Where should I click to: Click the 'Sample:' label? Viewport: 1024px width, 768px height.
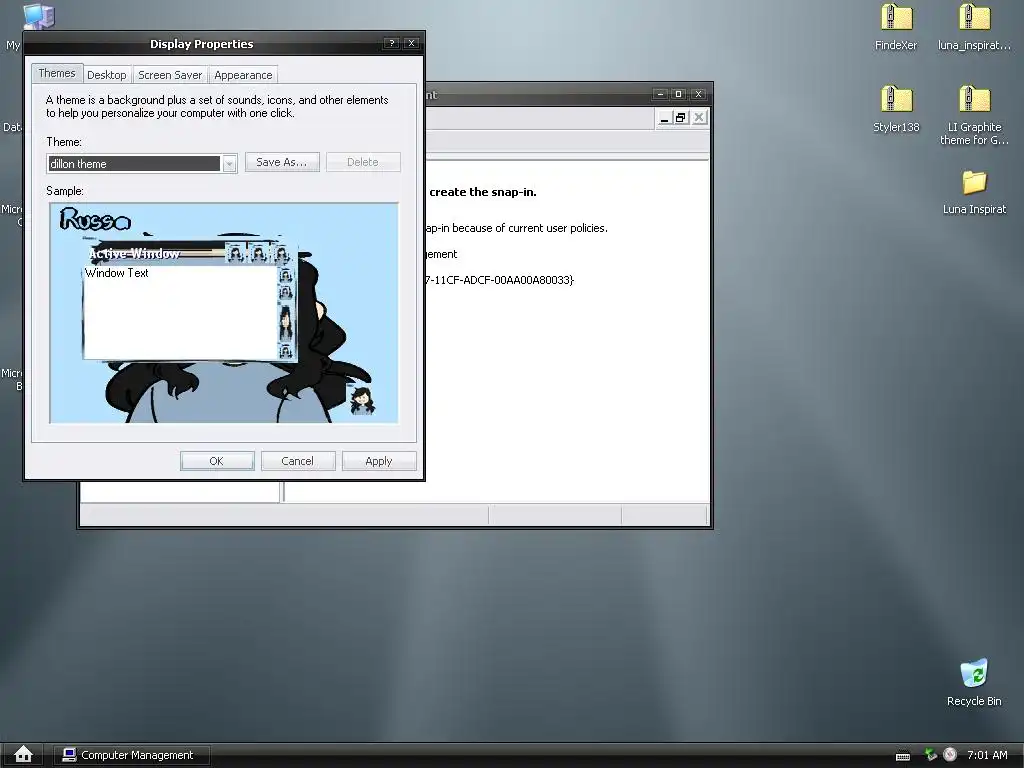click(65, 191)
